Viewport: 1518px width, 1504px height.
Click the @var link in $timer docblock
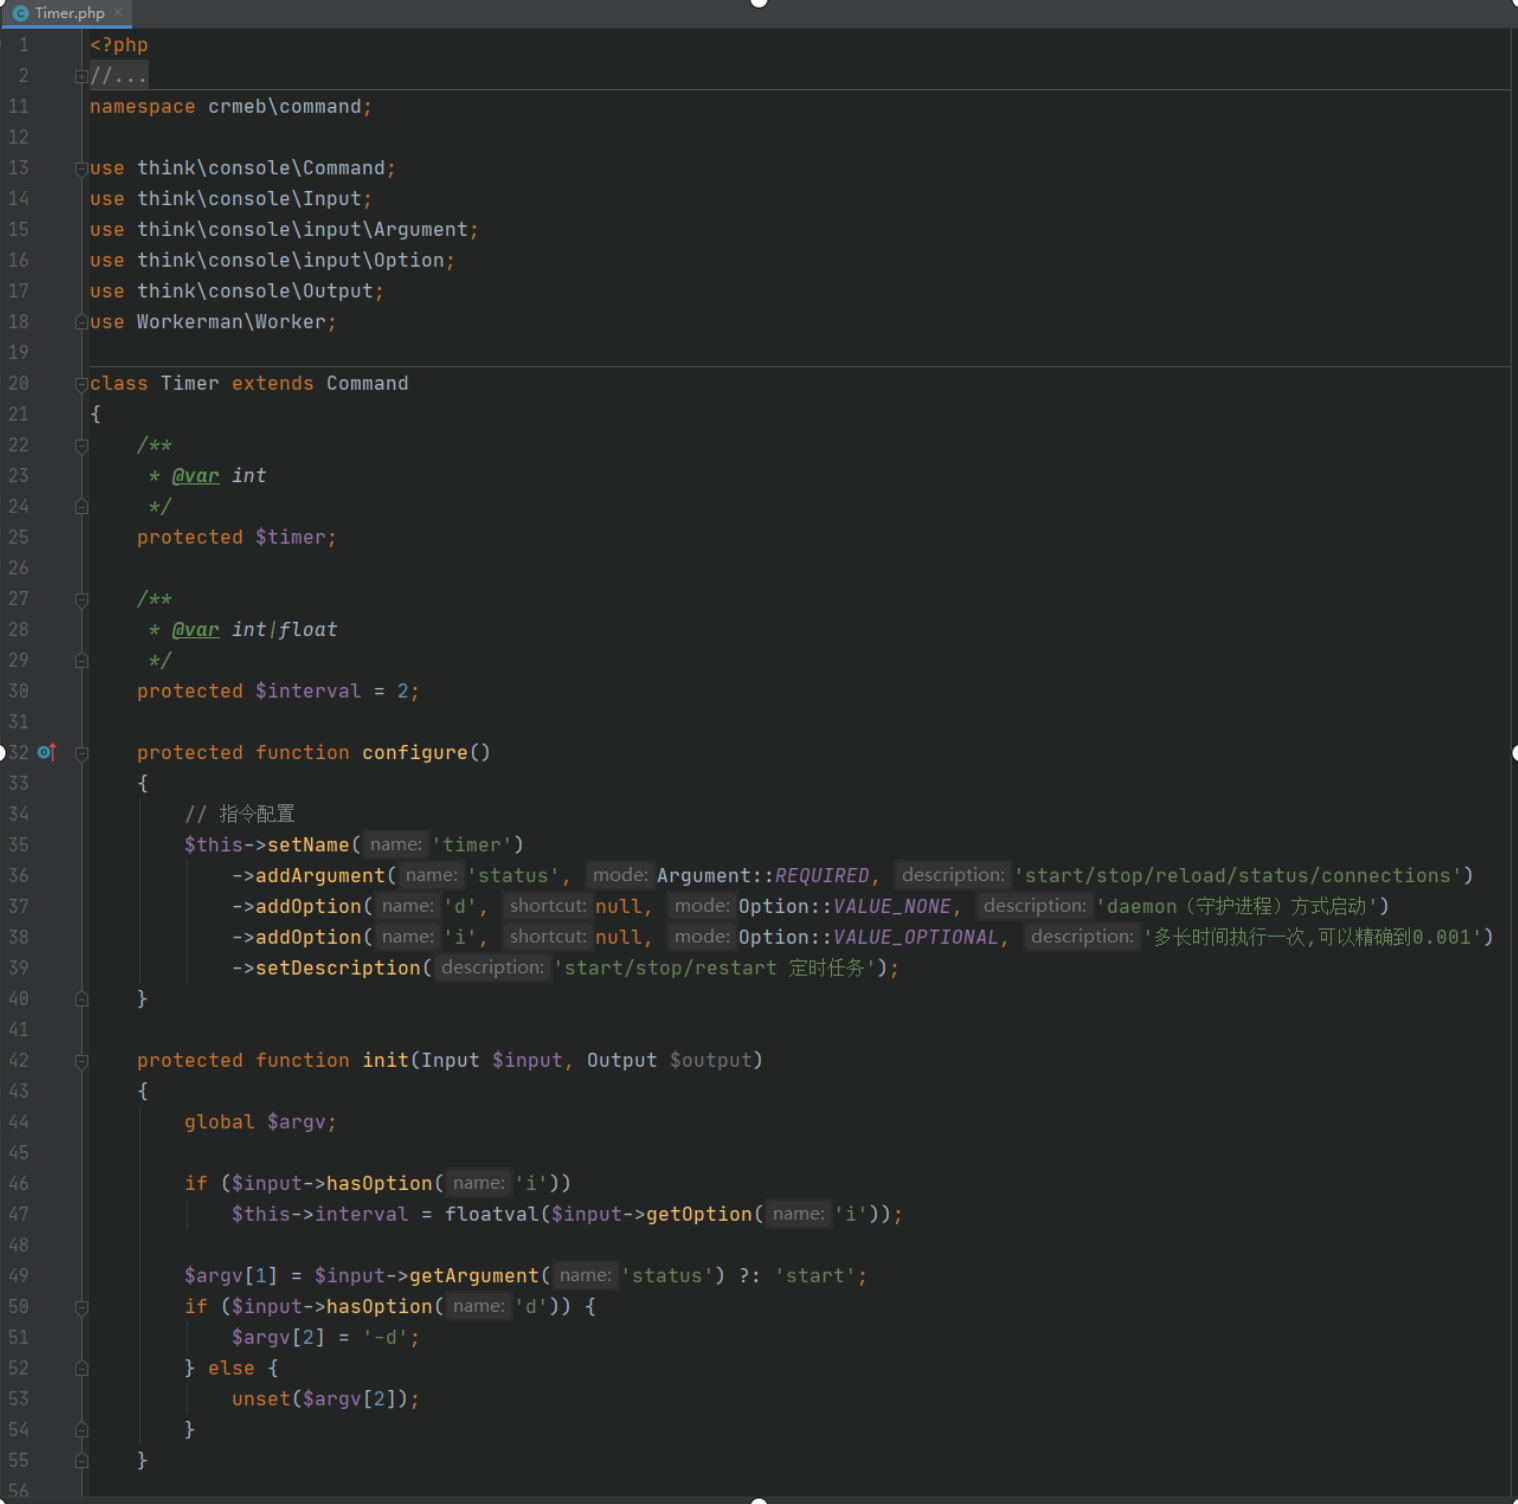[x=196, y=475]
